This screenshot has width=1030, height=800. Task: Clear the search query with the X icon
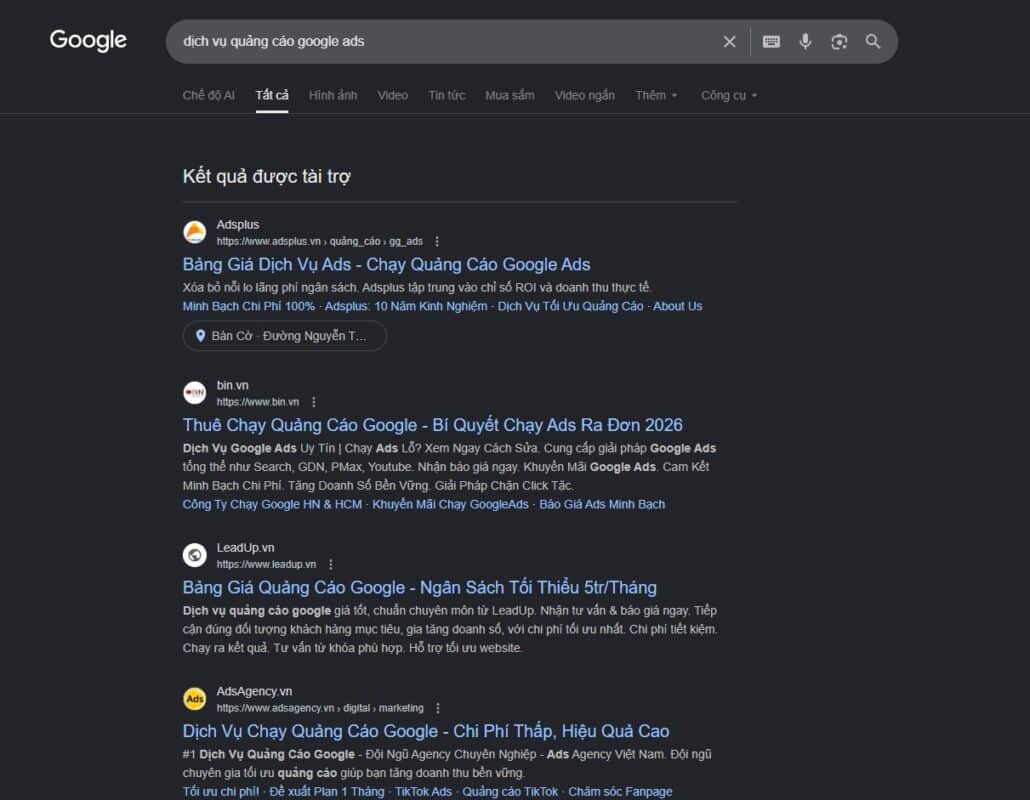point(729,41)
